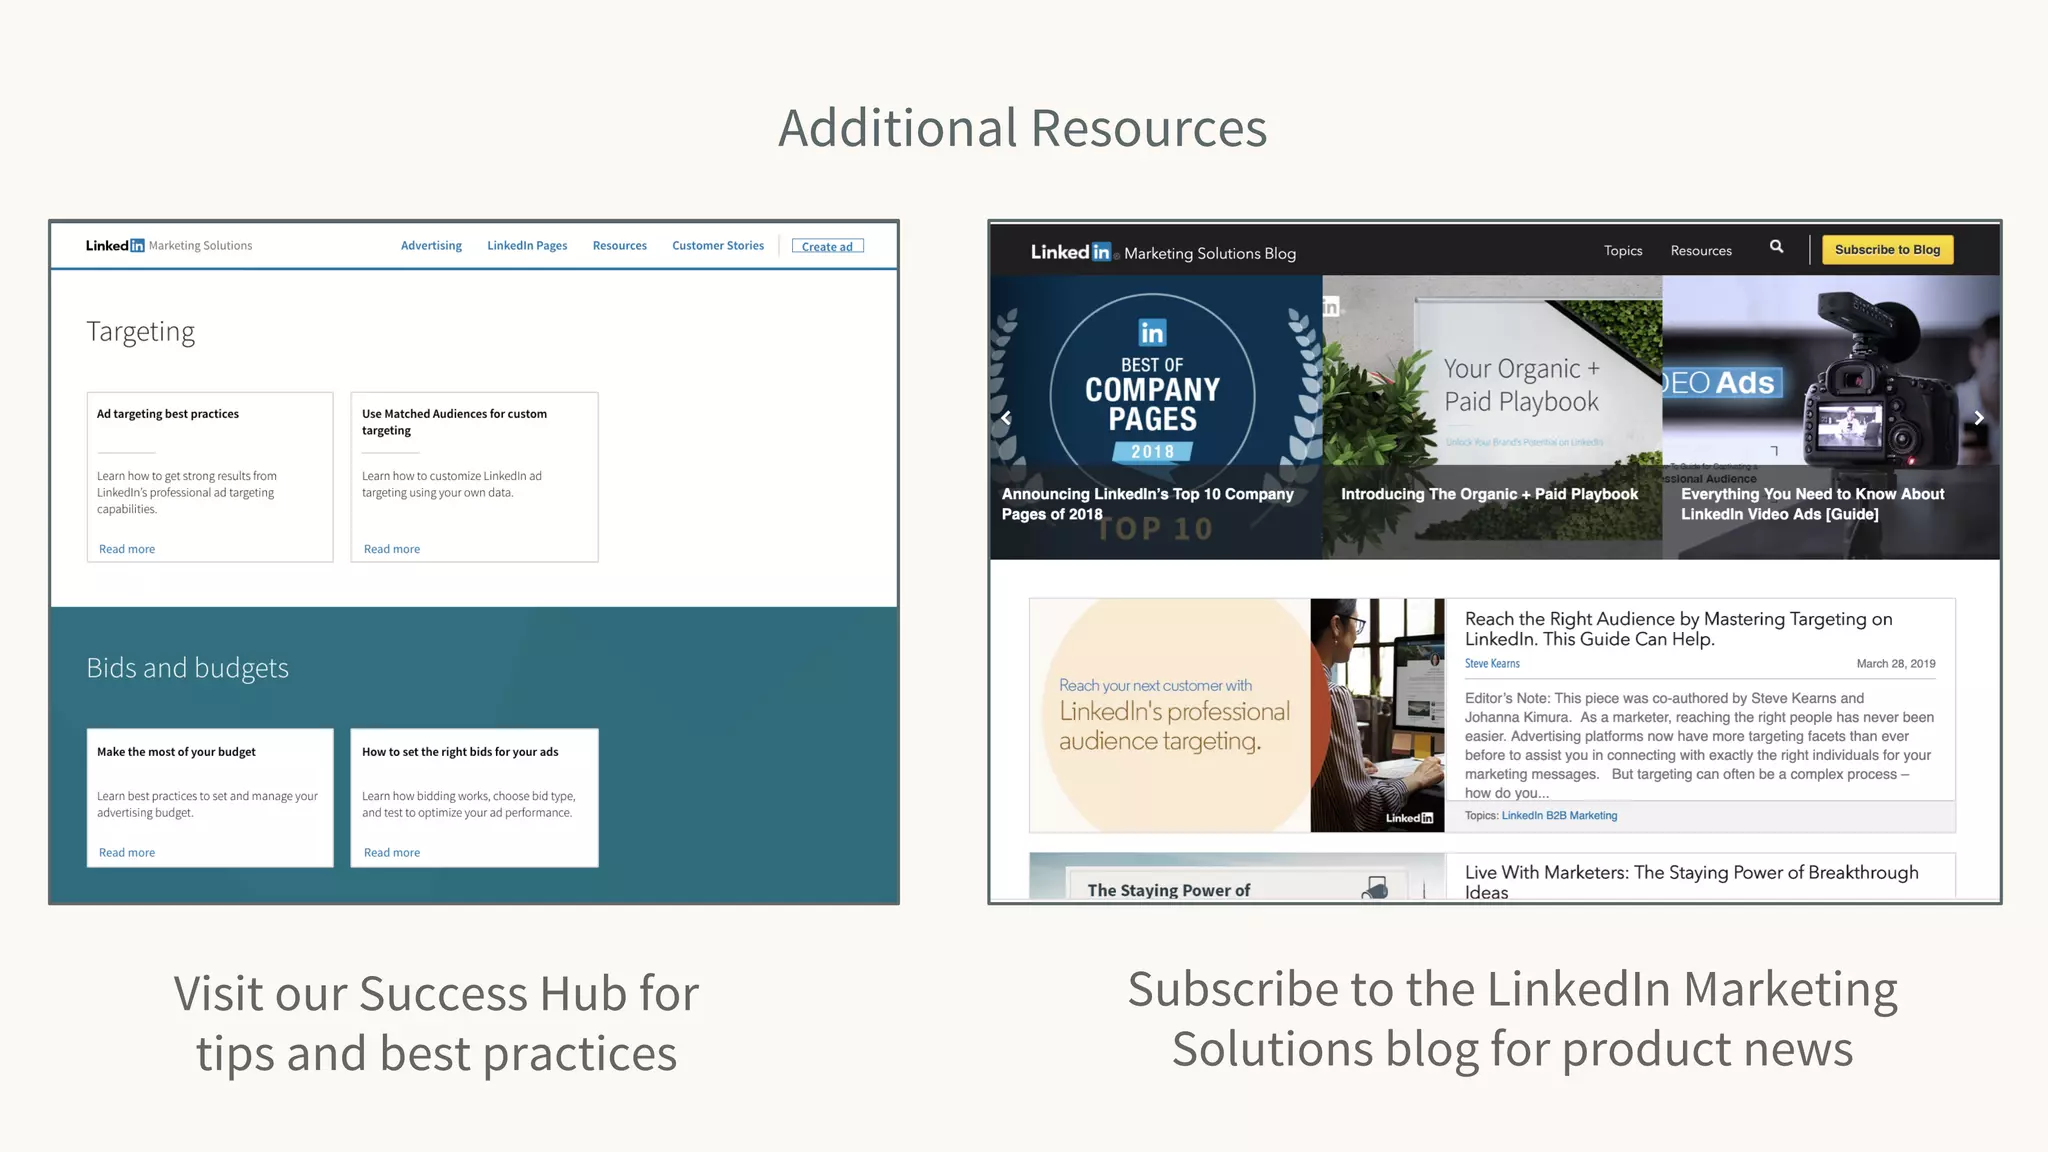Open Resources in Marketing Solutions nav
Image resolution: width=2048 pixels, height=1152 pixels.
click(619, 246)
